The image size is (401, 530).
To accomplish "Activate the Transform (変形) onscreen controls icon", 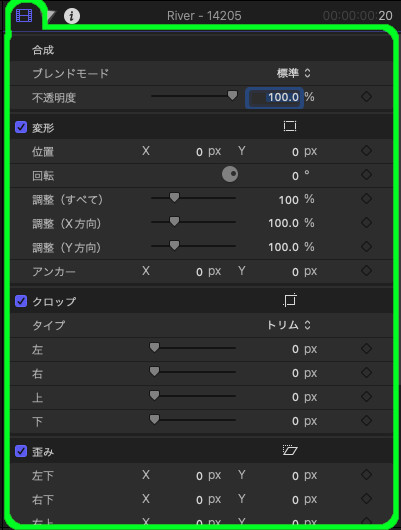I will (290, 126).
